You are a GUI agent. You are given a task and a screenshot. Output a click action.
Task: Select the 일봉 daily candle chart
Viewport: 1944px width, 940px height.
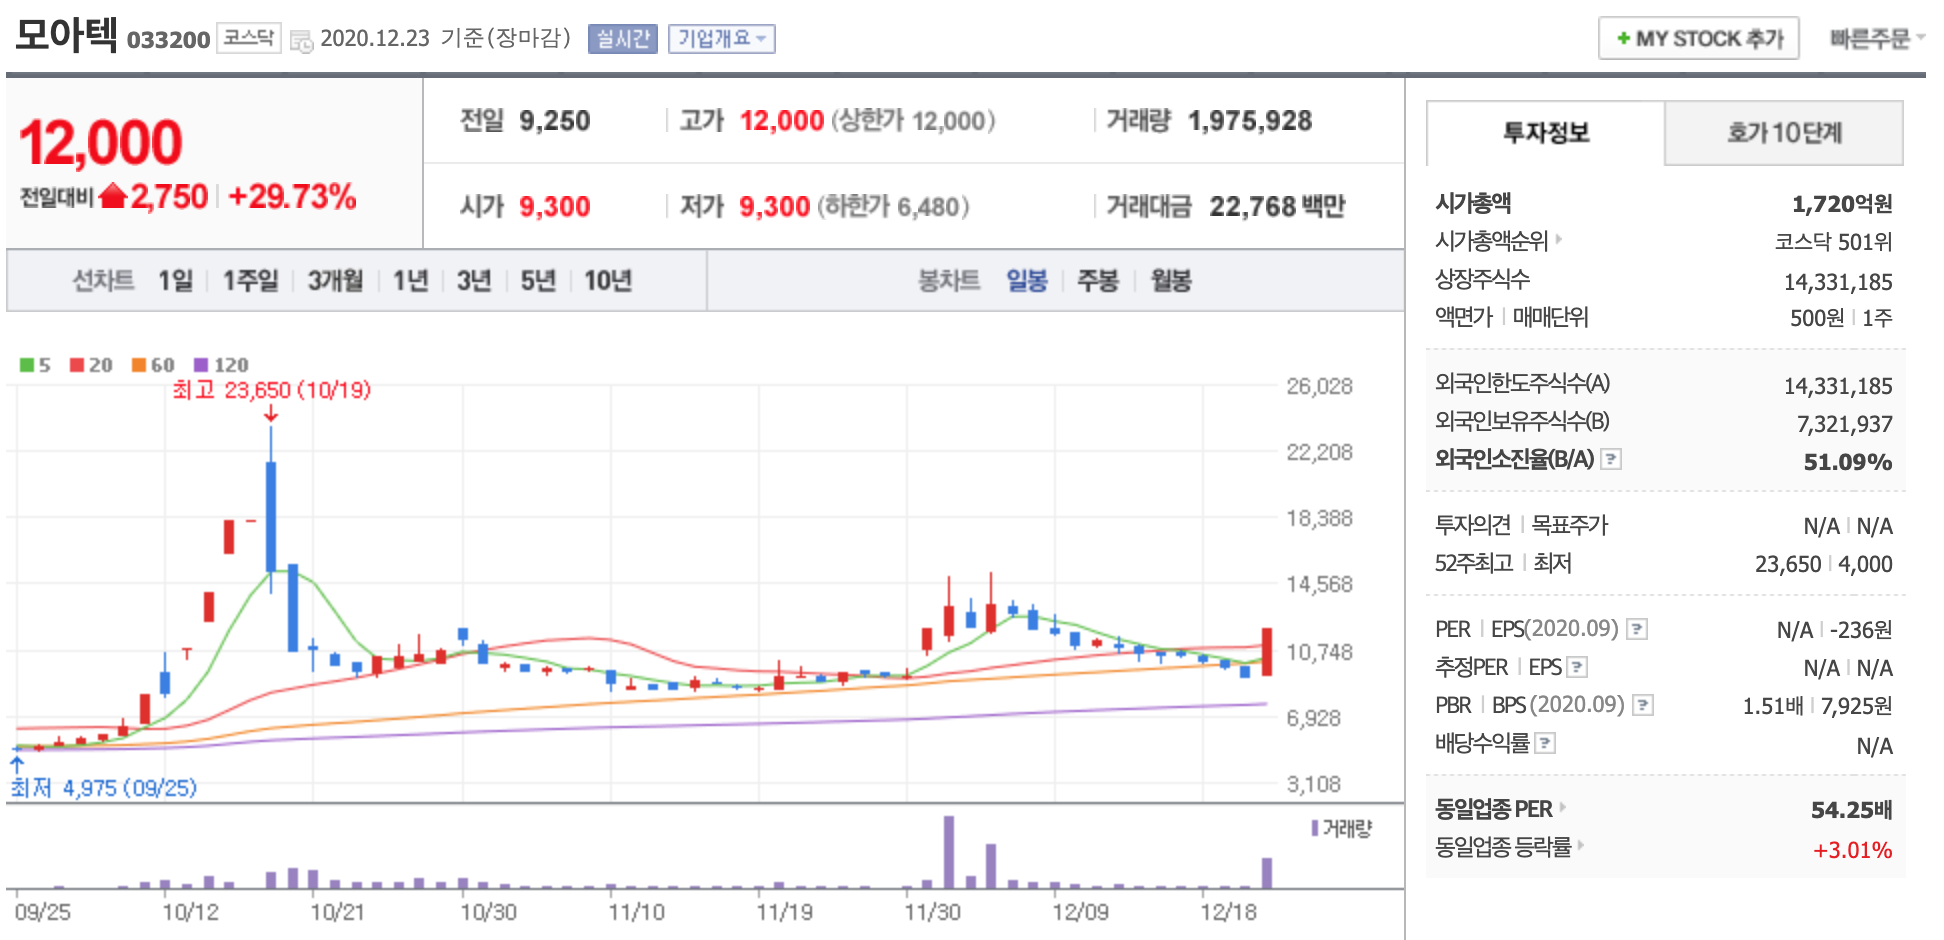click(1027, 281)
